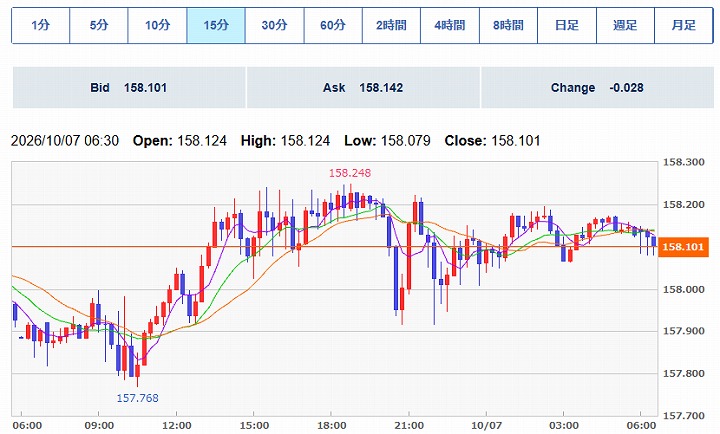Switch to the 1分 timeframe tab
This screenshot has height=434, width=720.
click(40, 25)
